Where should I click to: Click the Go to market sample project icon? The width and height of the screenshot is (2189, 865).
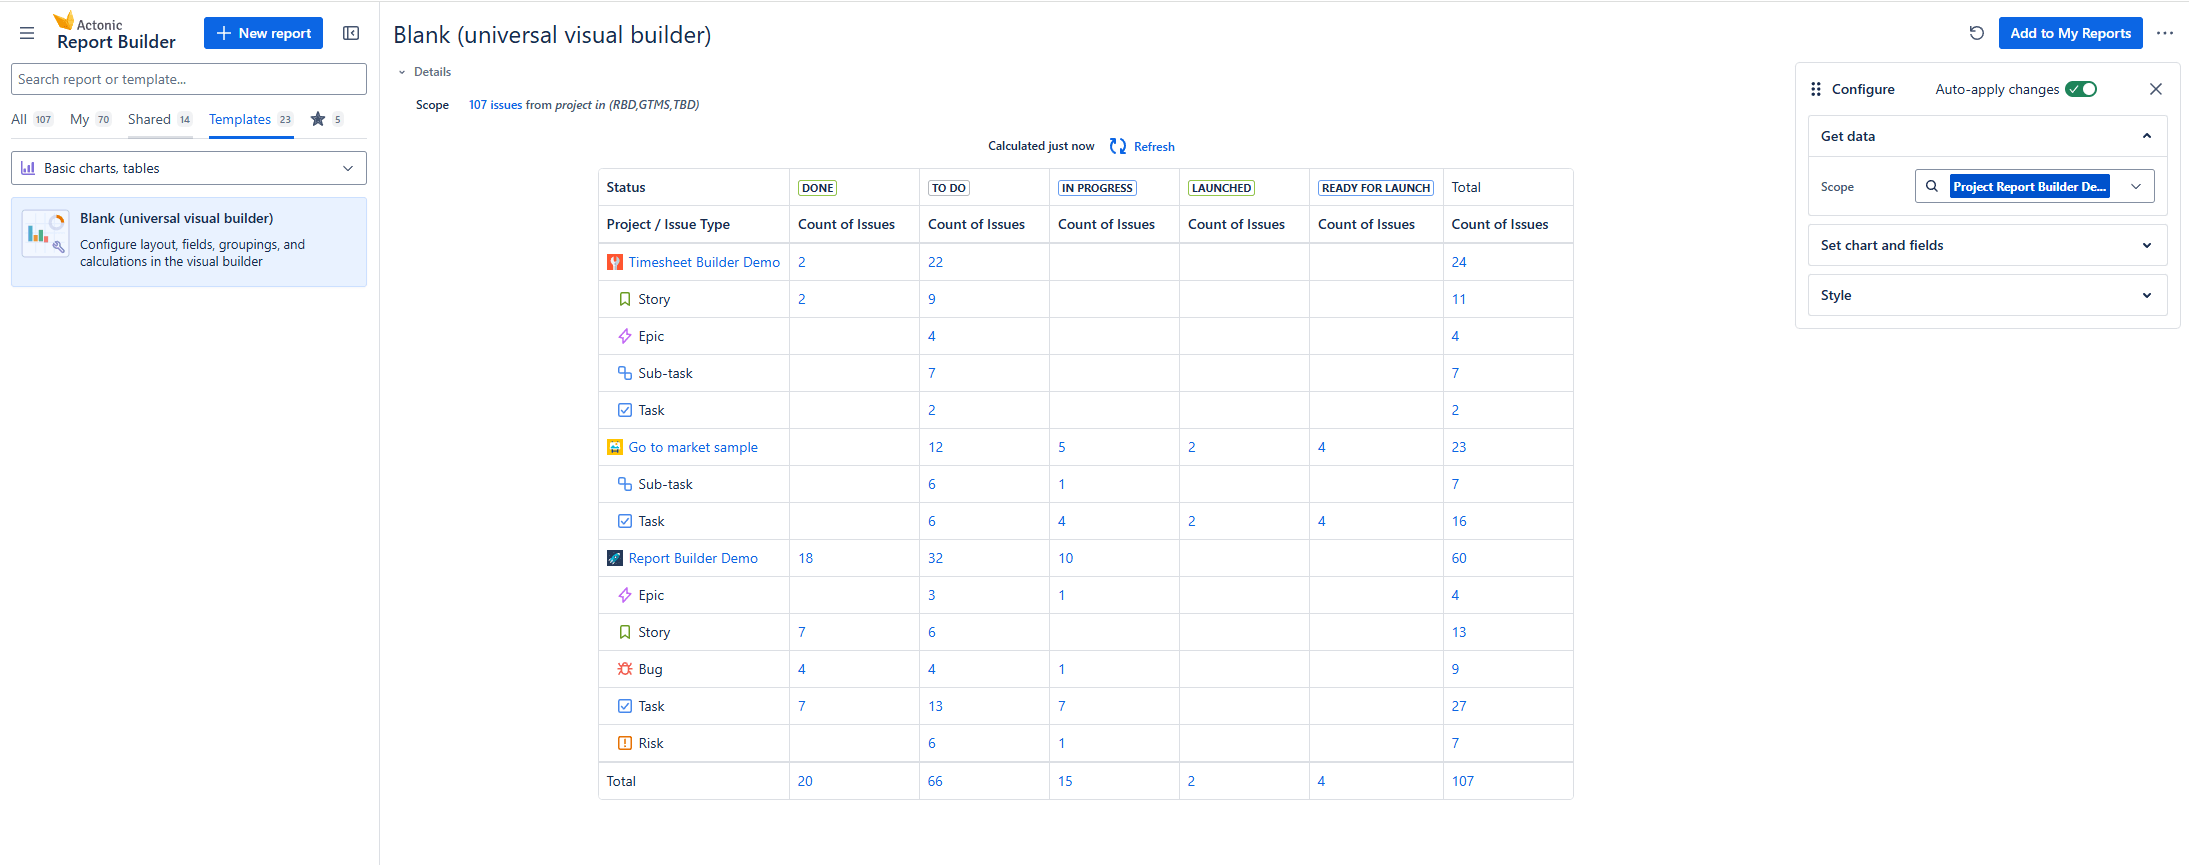point(615,447)
